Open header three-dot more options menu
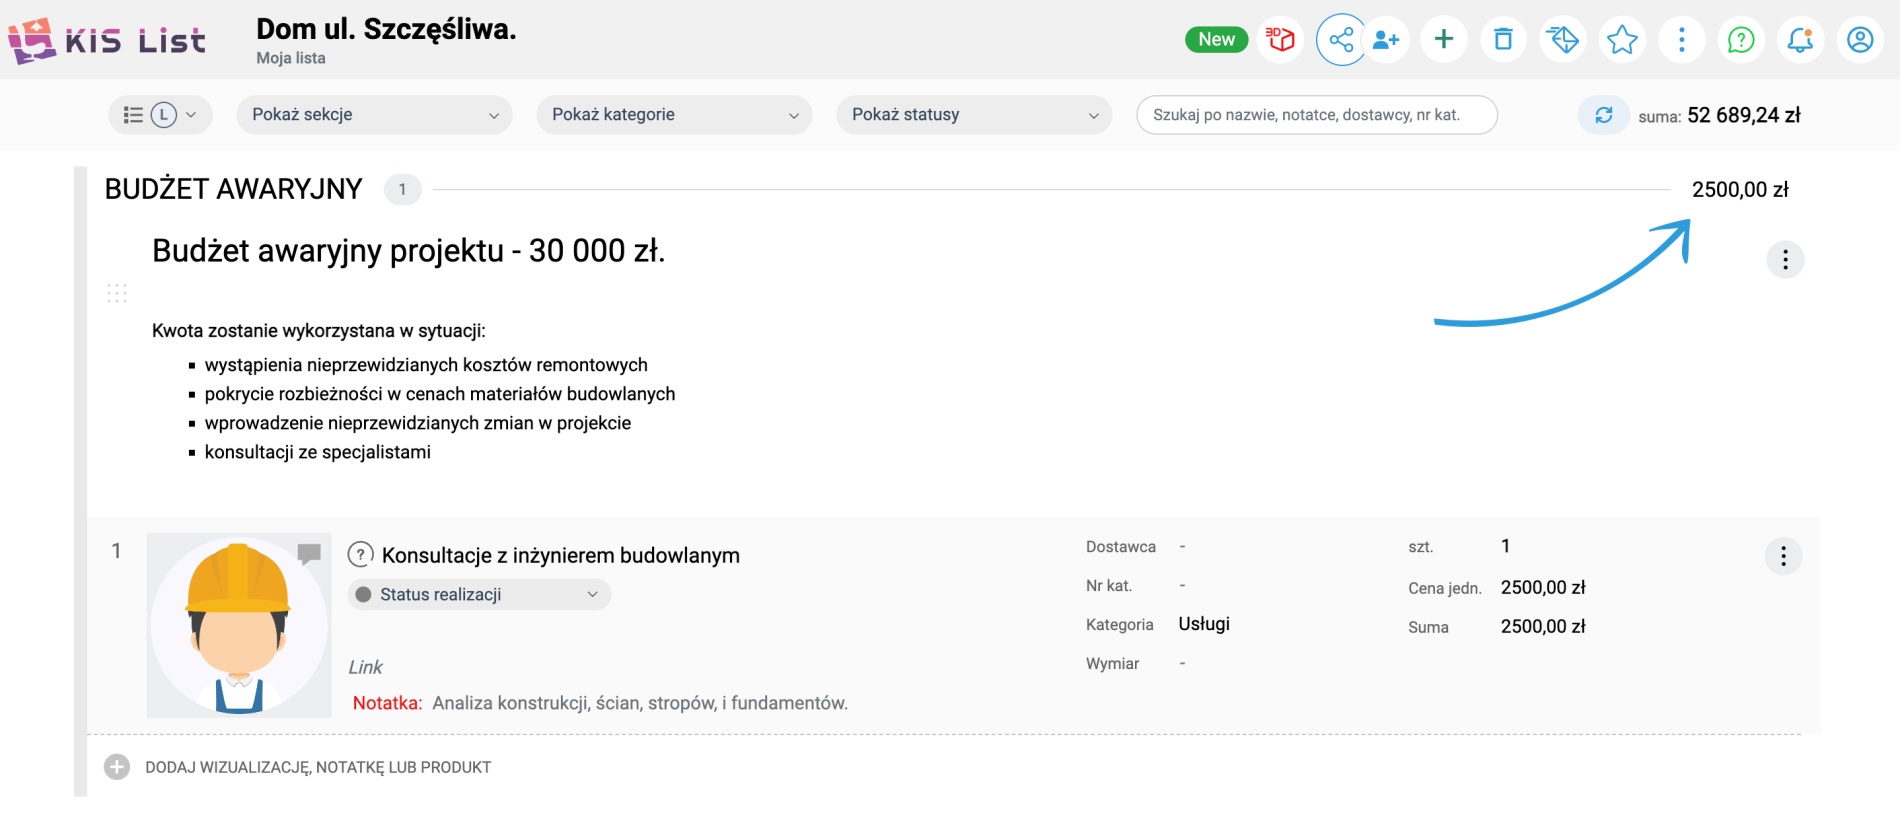This screenshot has width=1900, height=819. pos(1682,40)
